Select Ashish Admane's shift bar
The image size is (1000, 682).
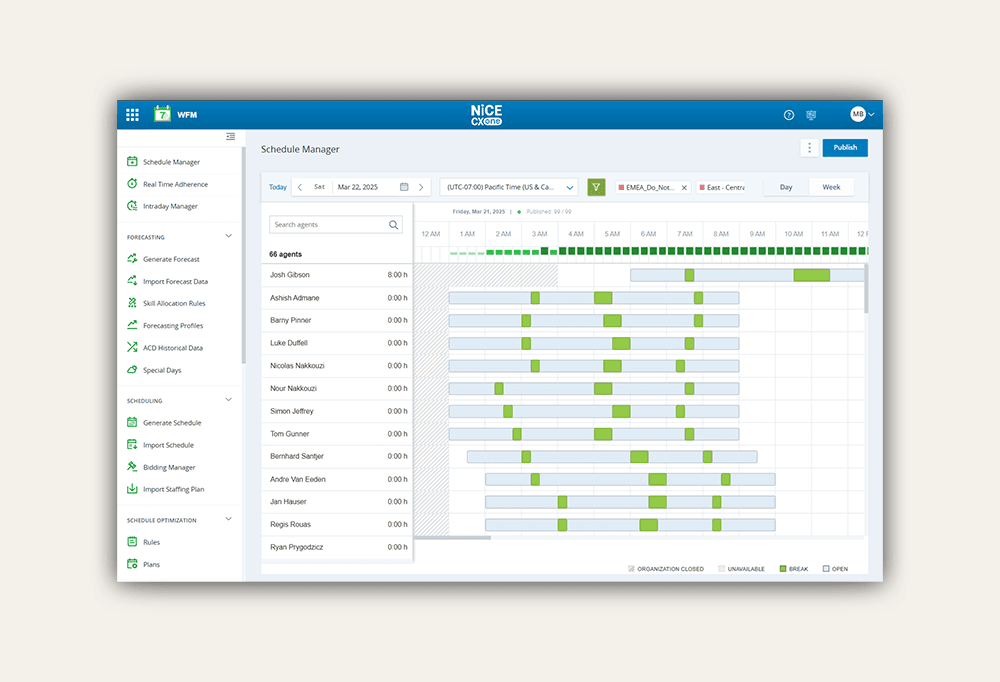tap(594, 298)
